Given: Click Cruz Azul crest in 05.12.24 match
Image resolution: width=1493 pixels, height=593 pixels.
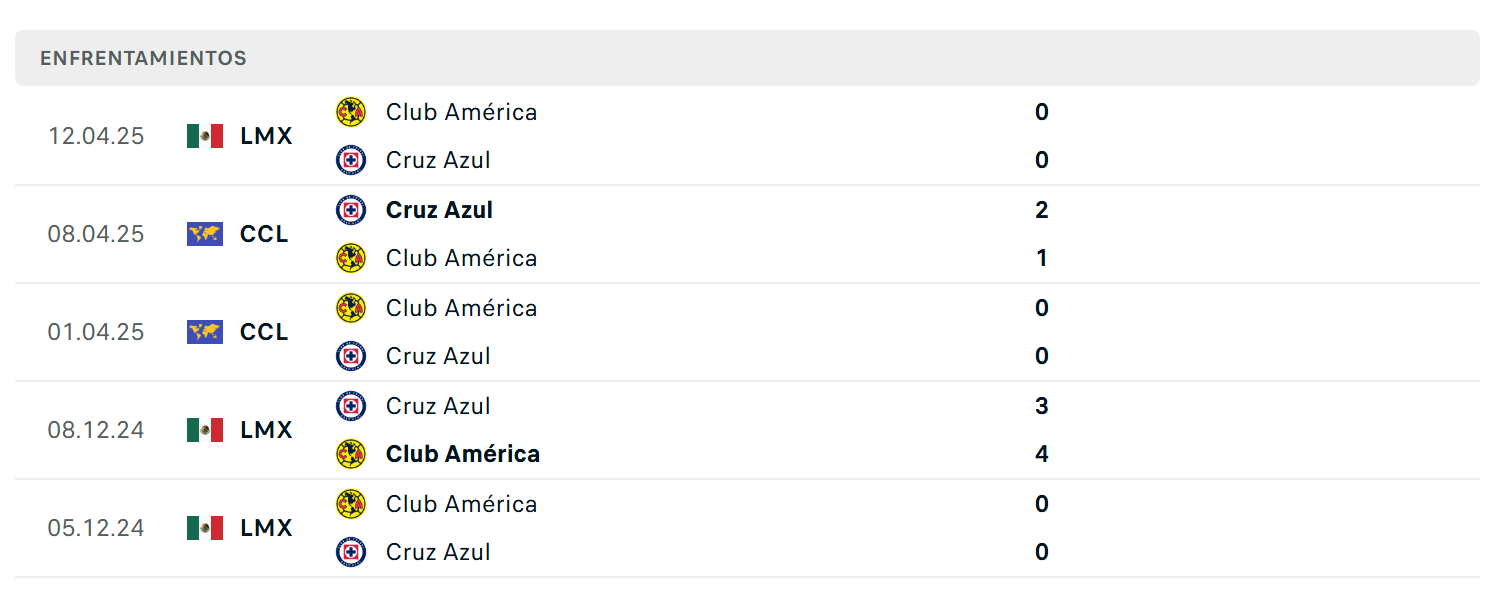Looking at the screenshot, I should (351, 552).
